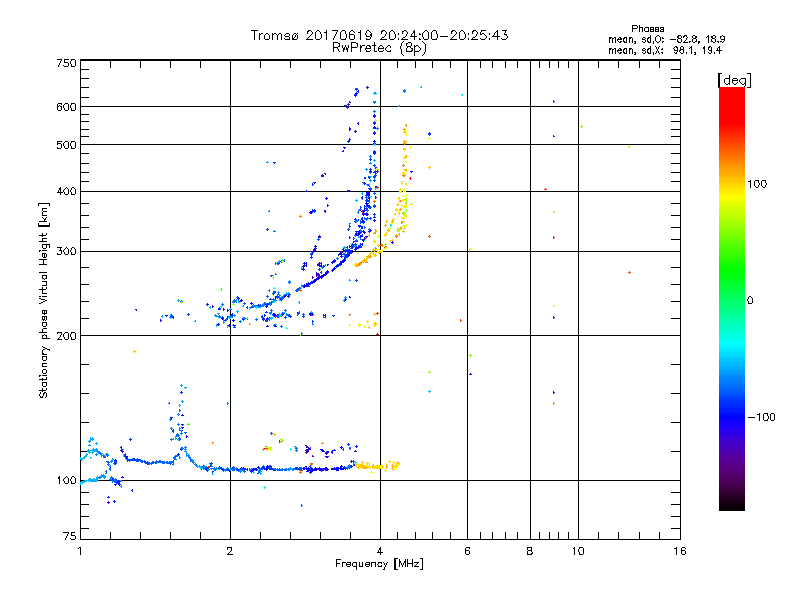Viewport: 800px width, 600px height.
Task: Click the orange X-mode F-layer trace near 300 km
Action: coord(368,258)
